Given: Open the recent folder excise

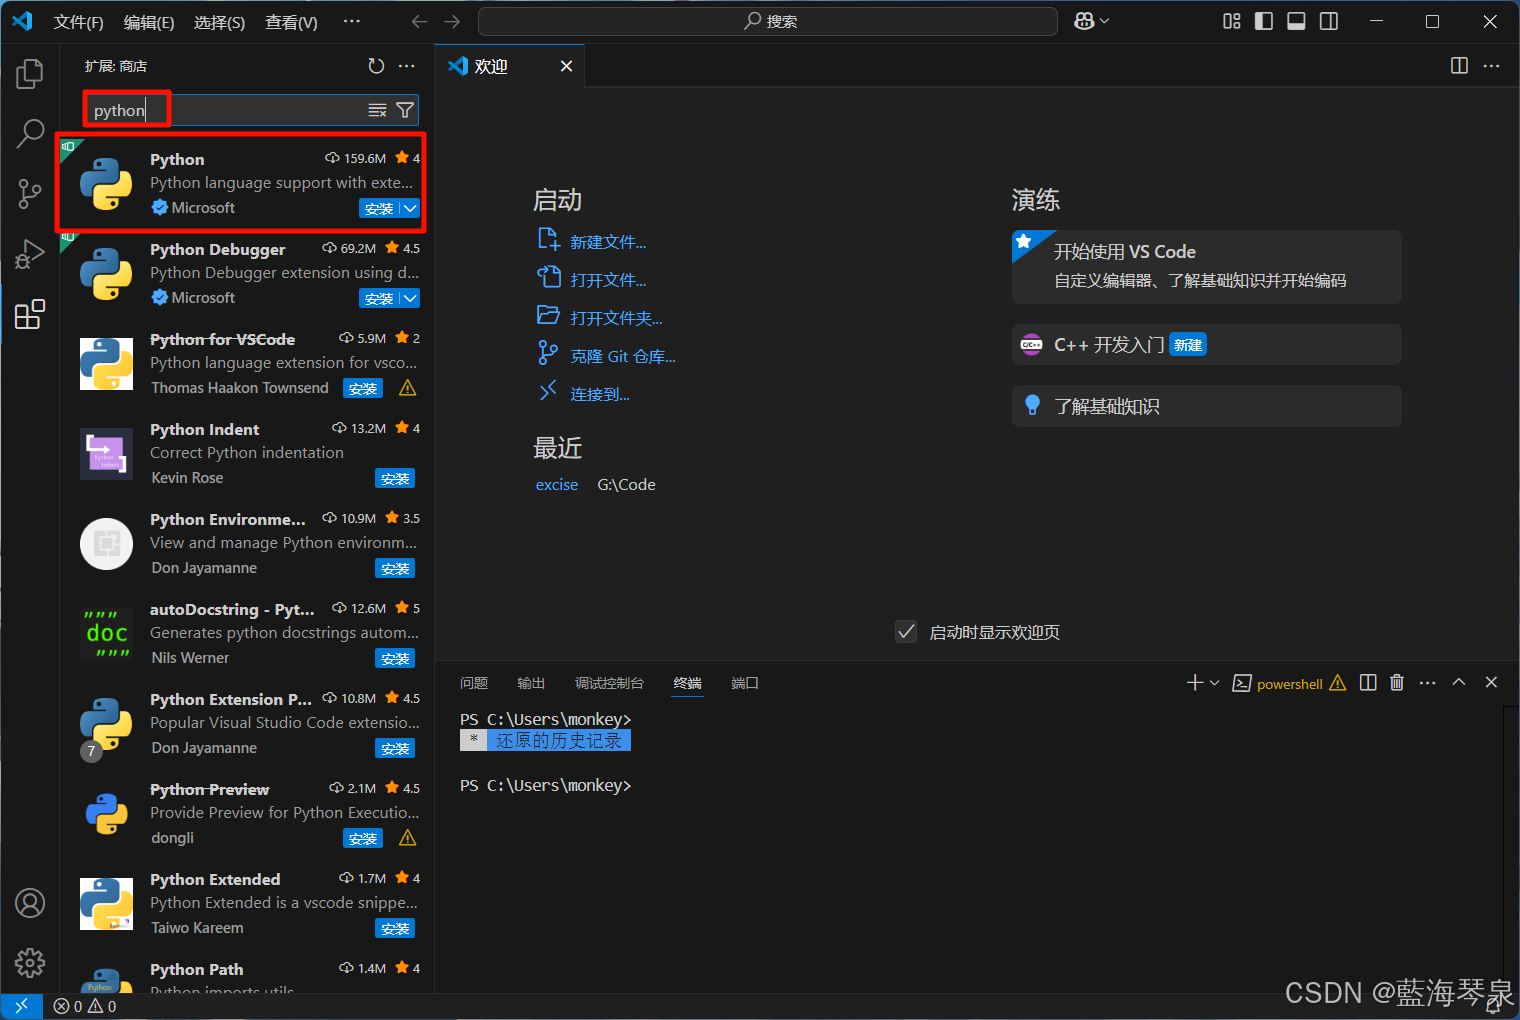Looking at the screenshot, I should pyautogui.click(x=557, y=485).
